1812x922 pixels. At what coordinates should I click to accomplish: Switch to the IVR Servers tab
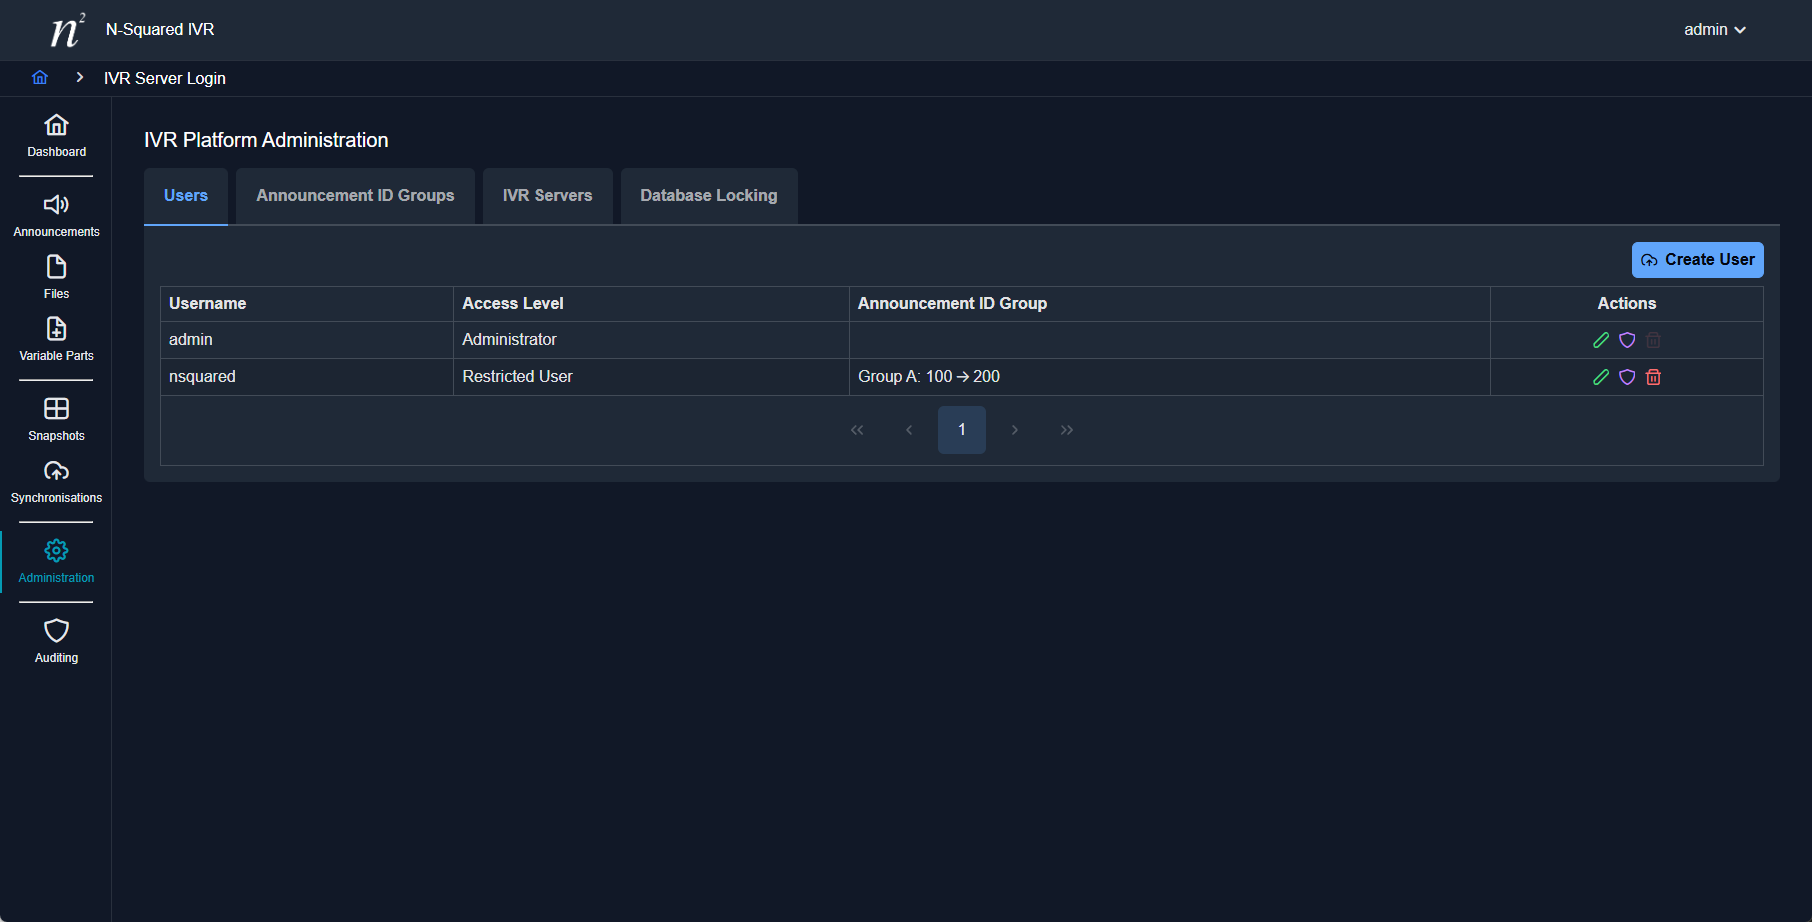click(x=547, y=196)
